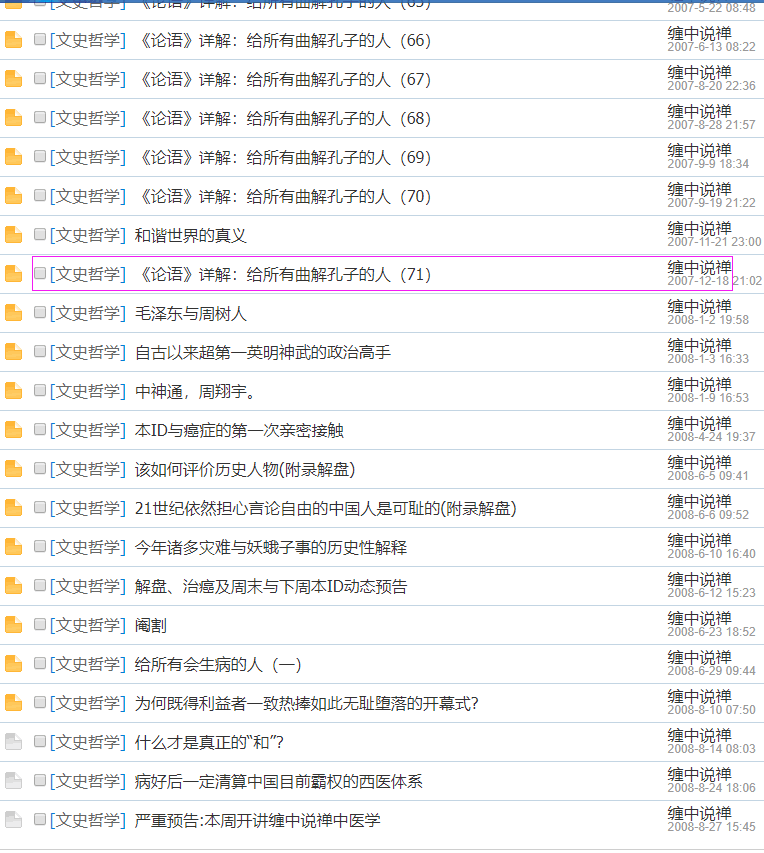Open thread 毛泽东与周树人
The width and height of the screenshot is (764, 853).
point(190,313)
